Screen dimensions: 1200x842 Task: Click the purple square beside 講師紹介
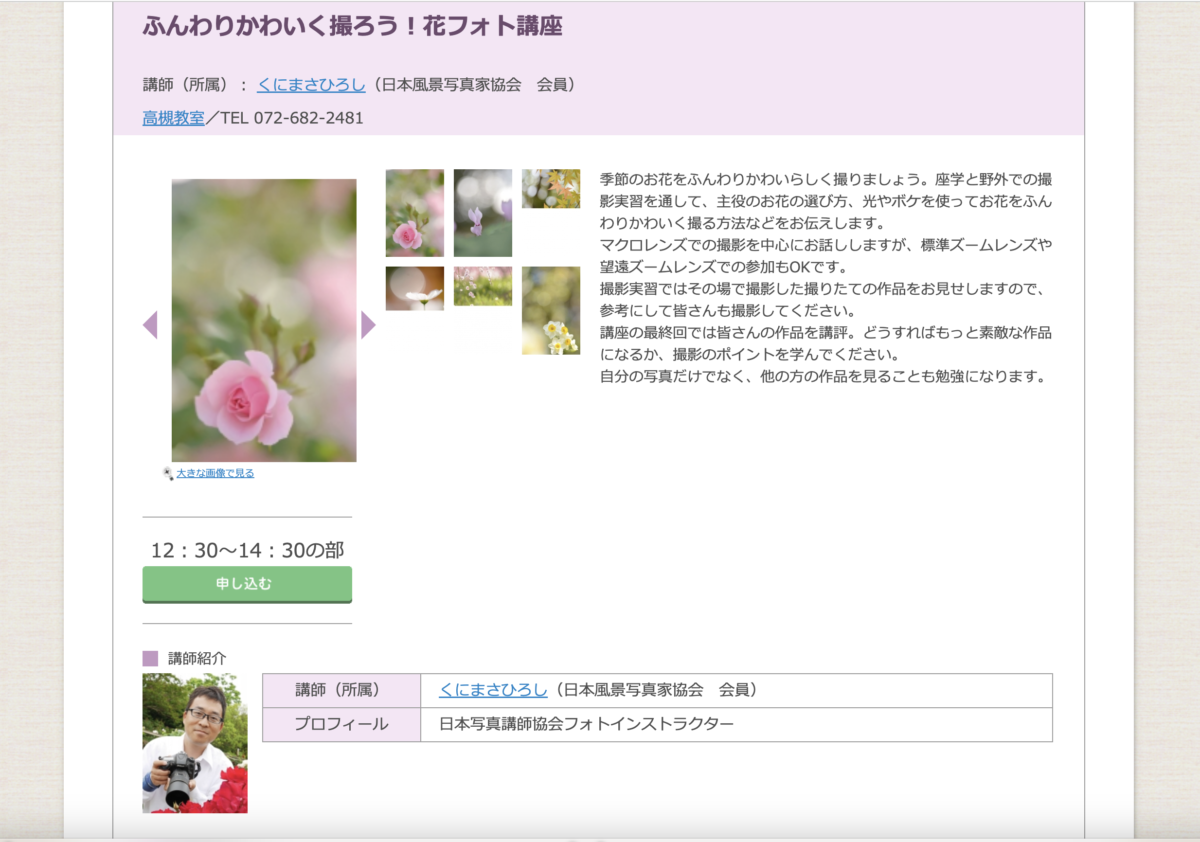150,659
